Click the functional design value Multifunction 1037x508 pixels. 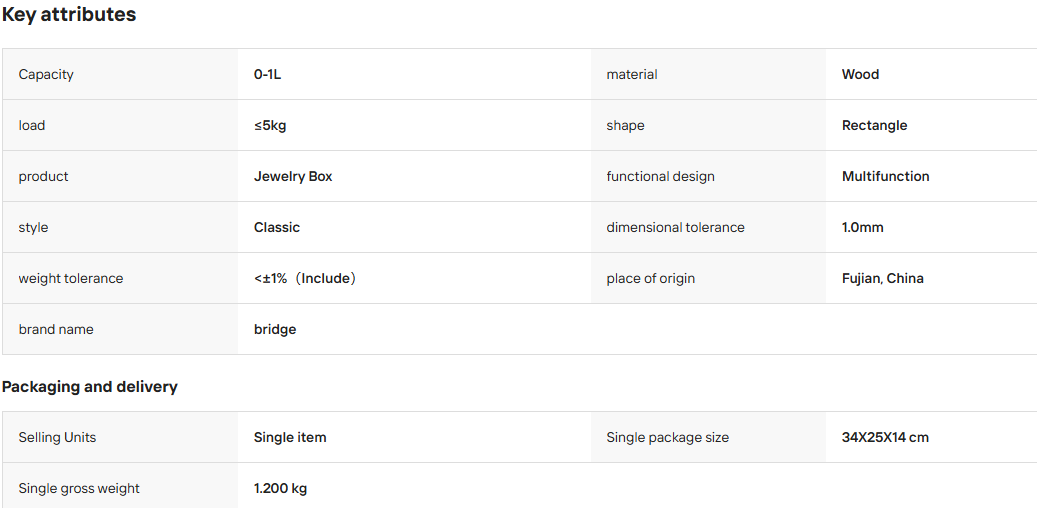tap(886, 176)
